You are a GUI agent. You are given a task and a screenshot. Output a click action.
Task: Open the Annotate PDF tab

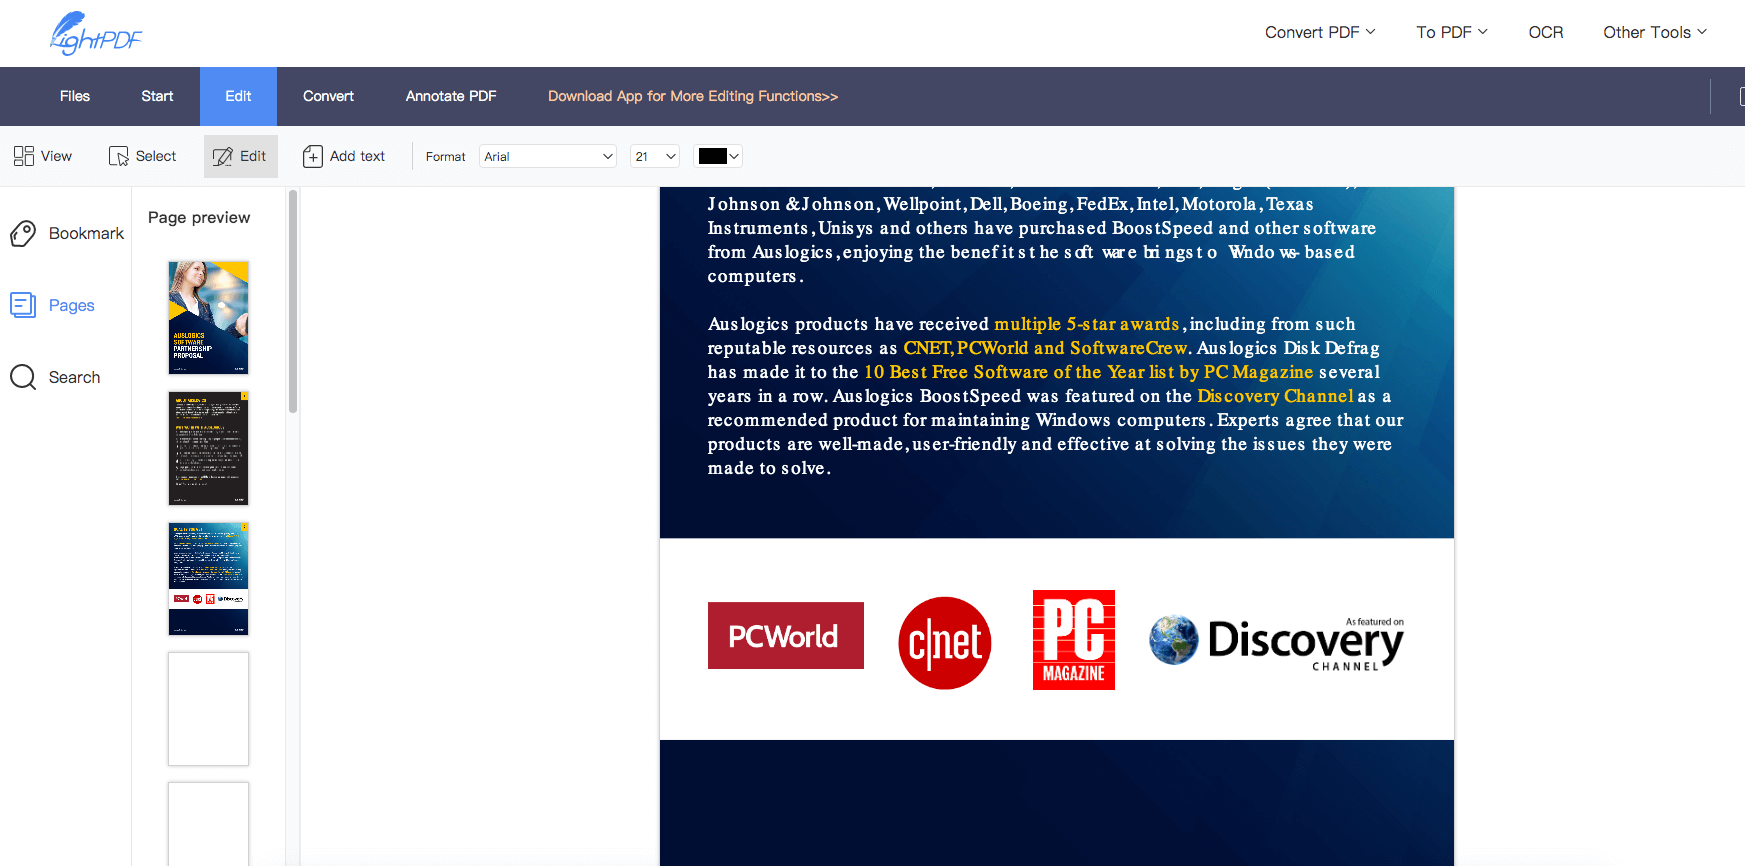coord(451,96)
